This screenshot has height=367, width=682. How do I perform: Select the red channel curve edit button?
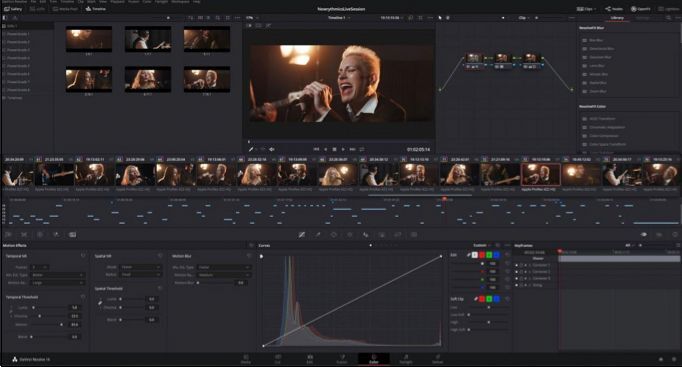point(481,255)
